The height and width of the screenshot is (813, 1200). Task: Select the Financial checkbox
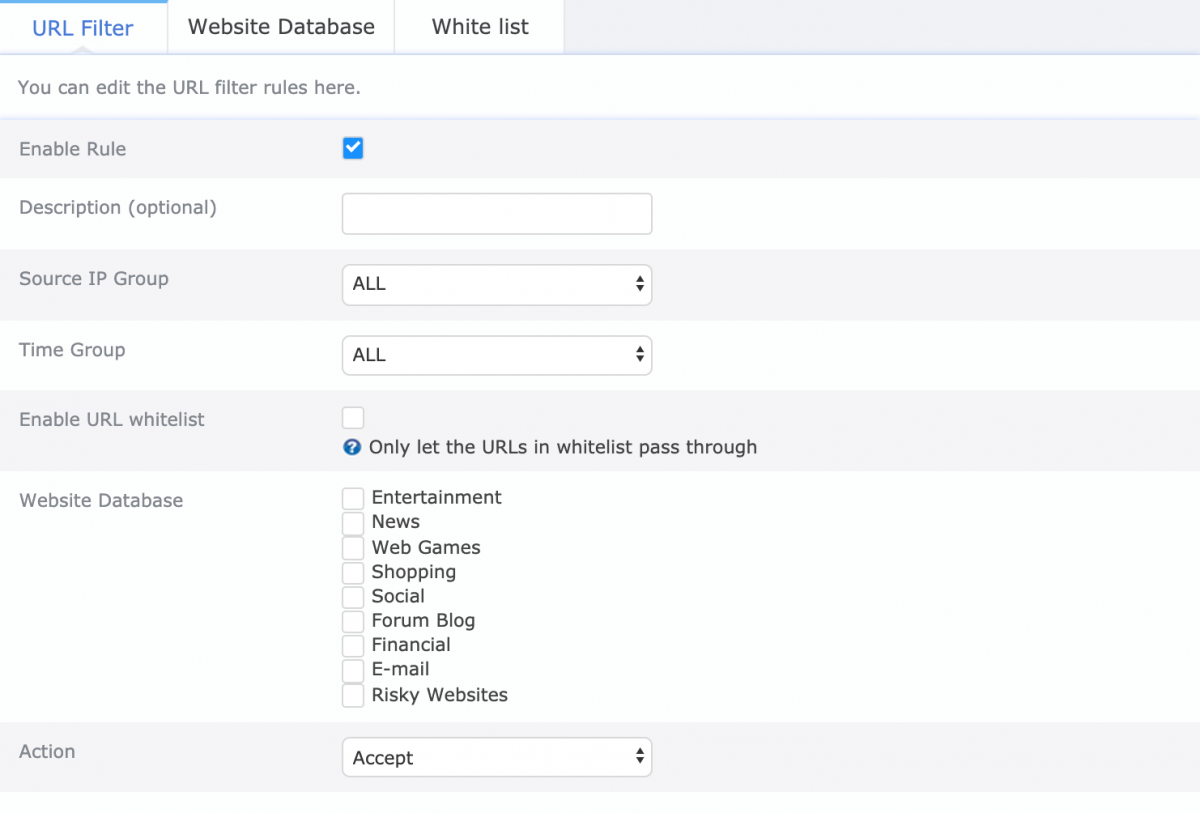tap(353, 646)
